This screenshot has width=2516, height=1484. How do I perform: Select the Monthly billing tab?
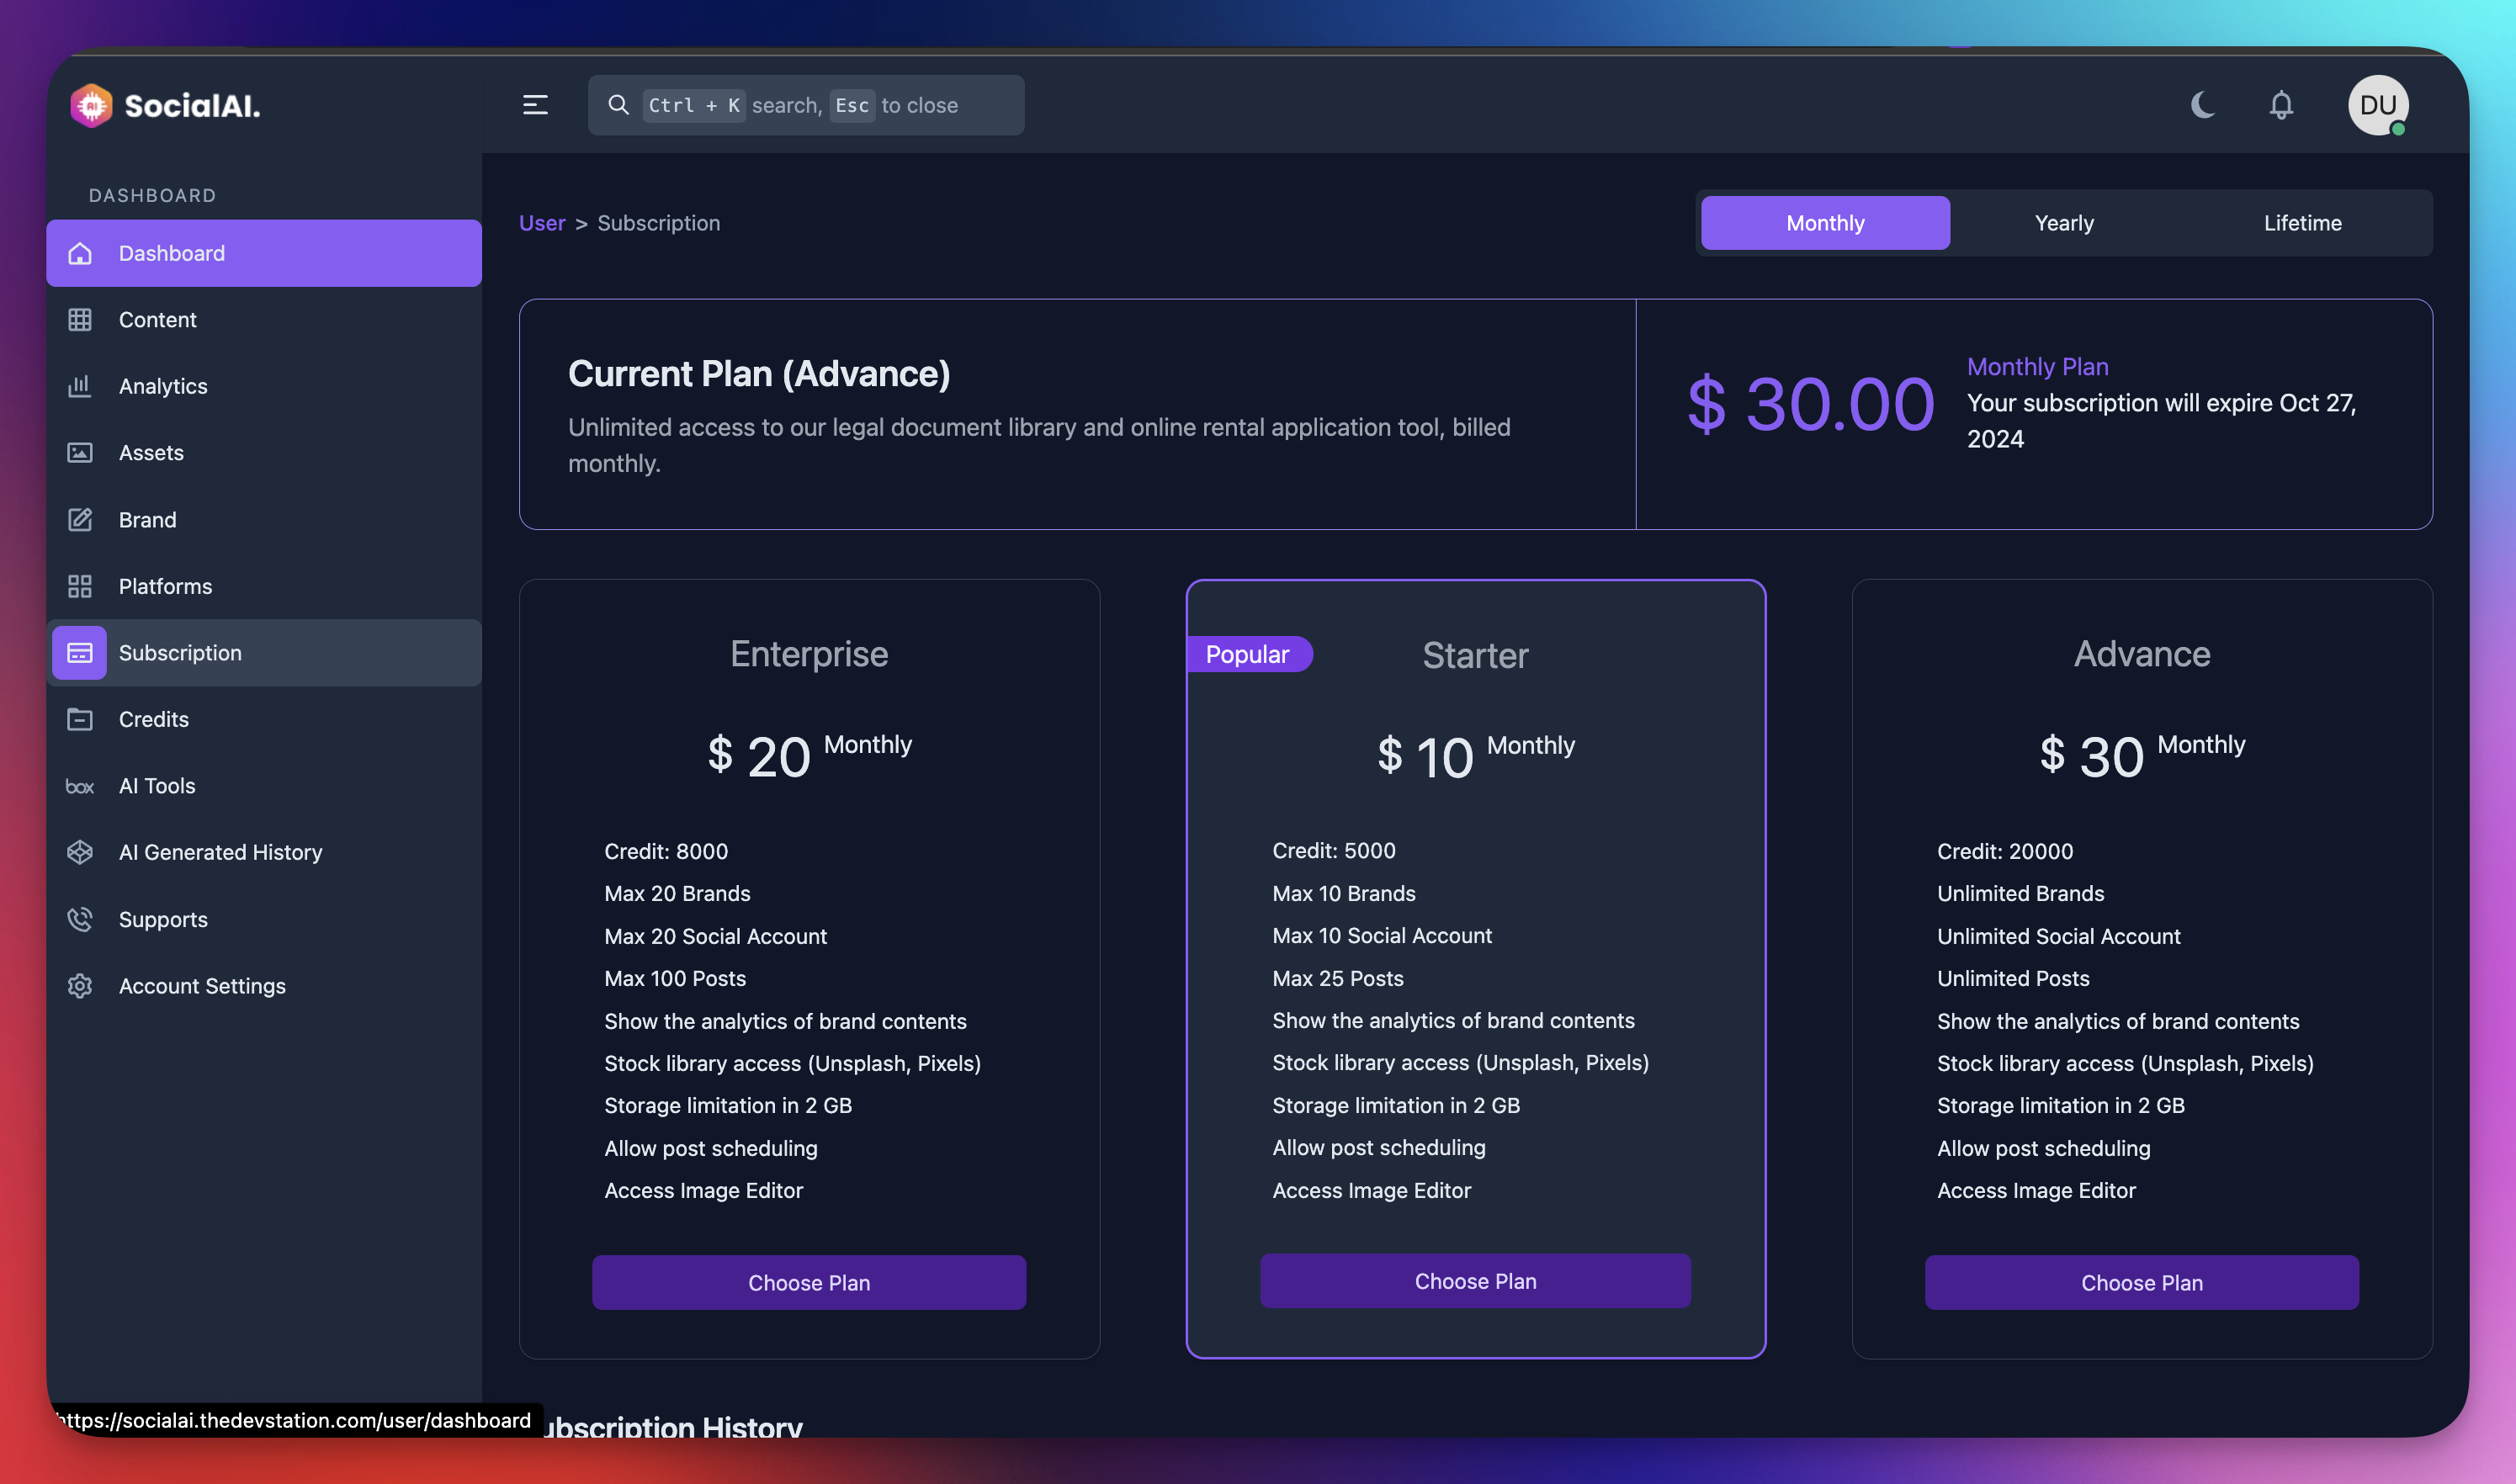pyautogui.click(x=1824, y=222)
